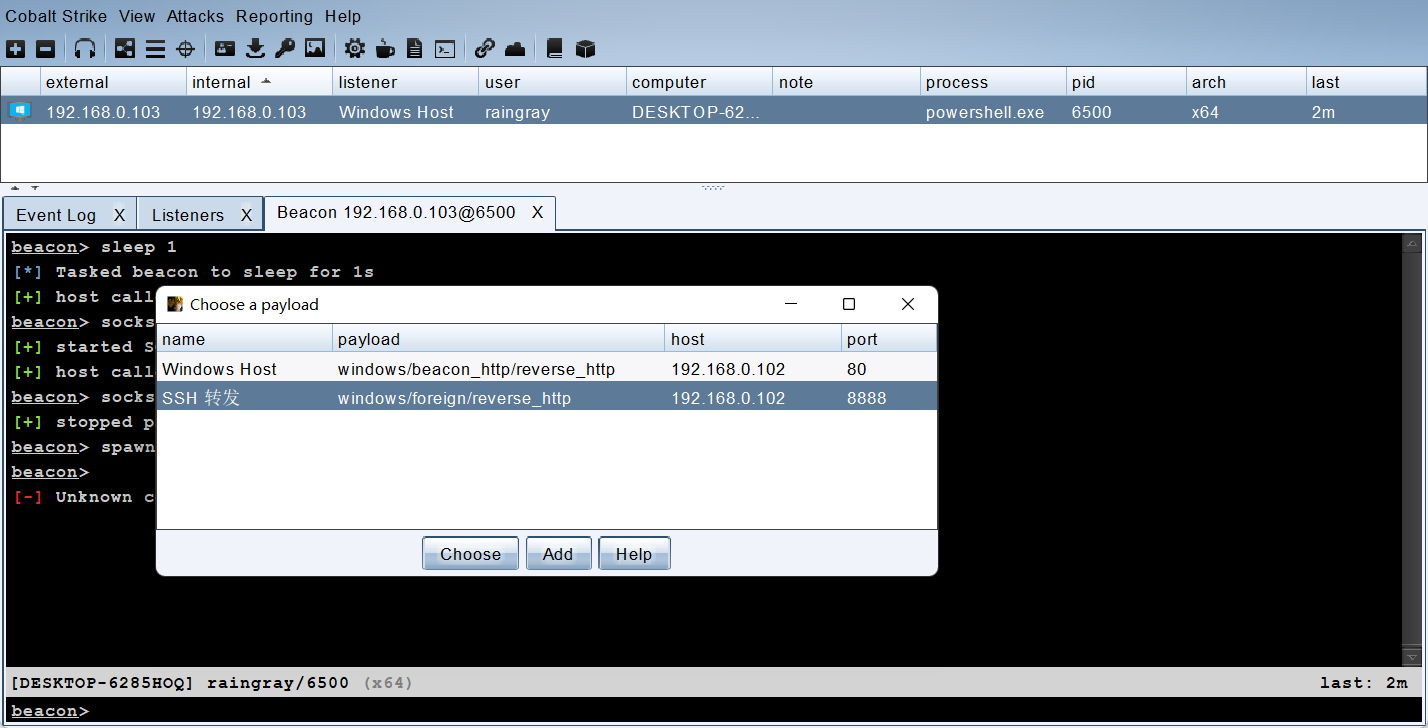This screenshot has height=728, width=1428.
Task: Click the beacon command input field
Action: pos(755,711)
